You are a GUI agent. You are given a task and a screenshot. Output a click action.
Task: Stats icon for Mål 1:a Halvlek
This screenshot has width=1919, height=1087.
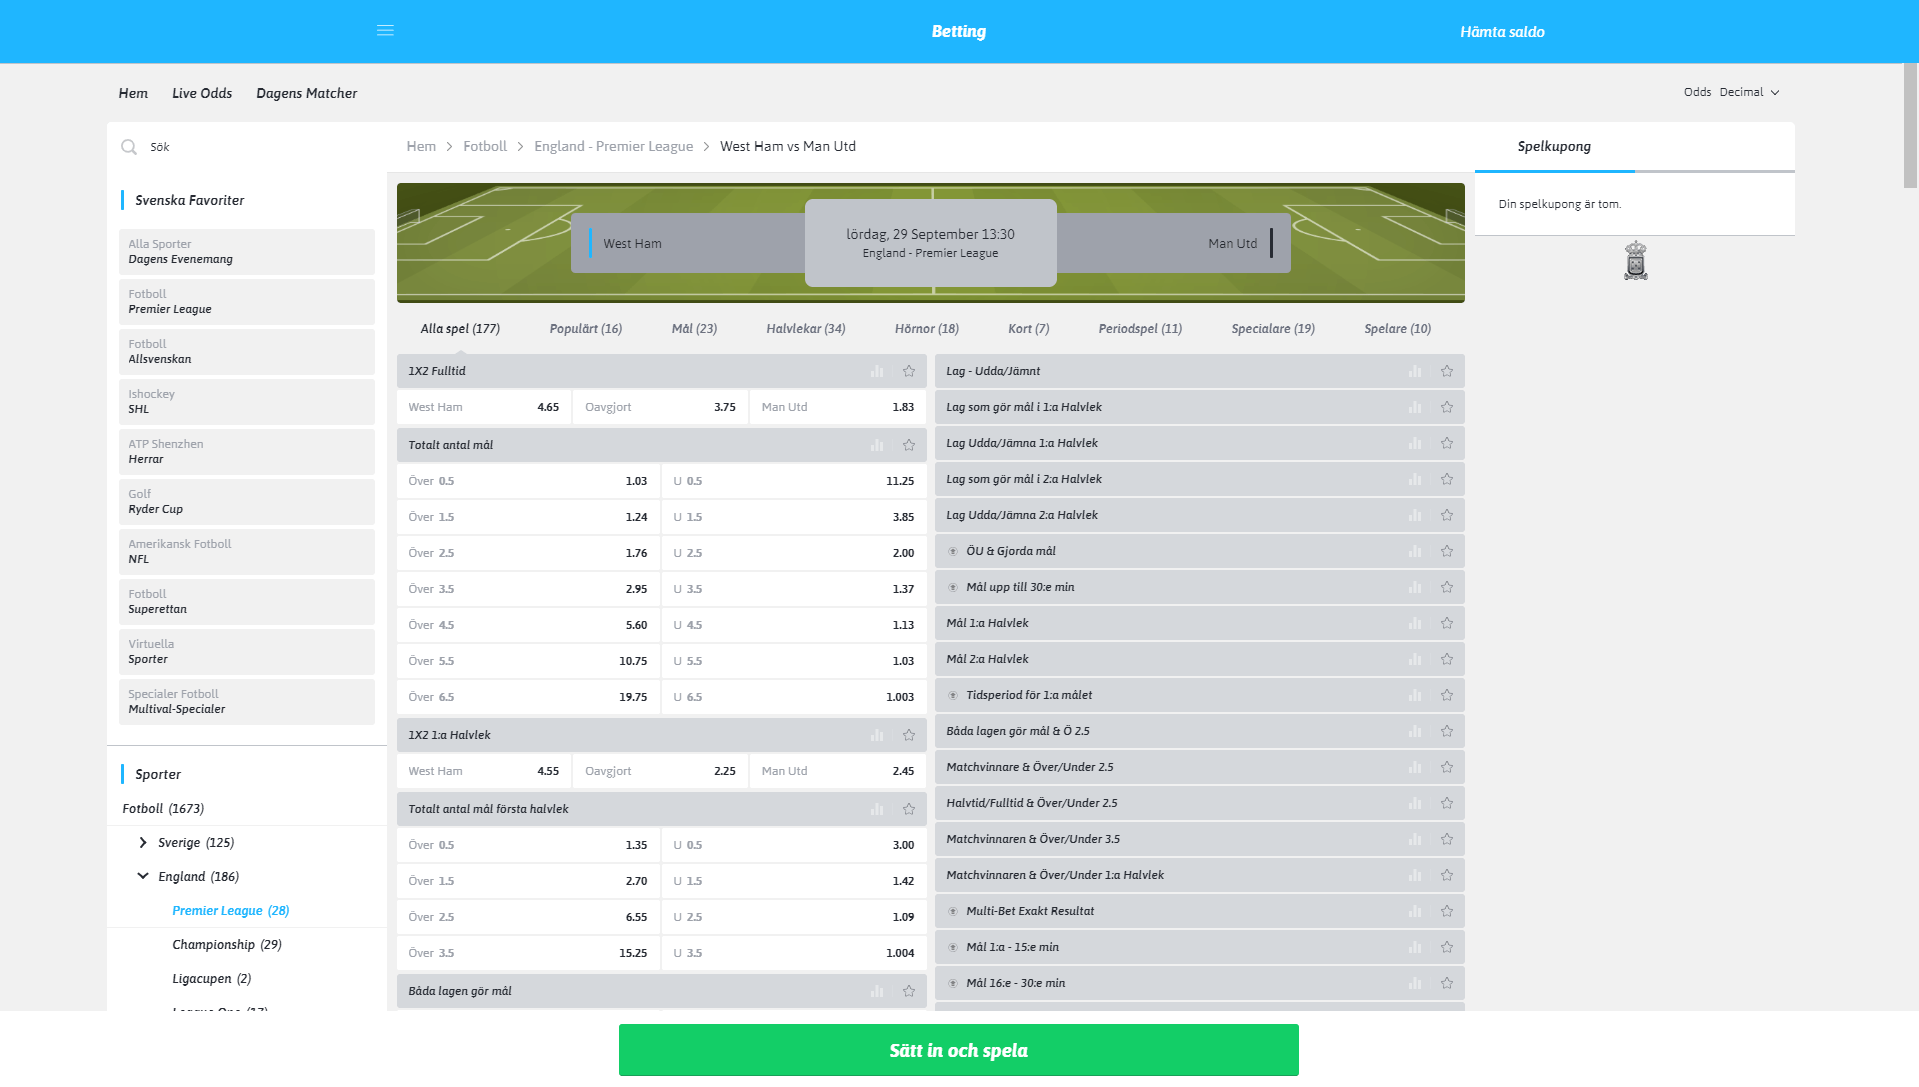point(1415,623)
